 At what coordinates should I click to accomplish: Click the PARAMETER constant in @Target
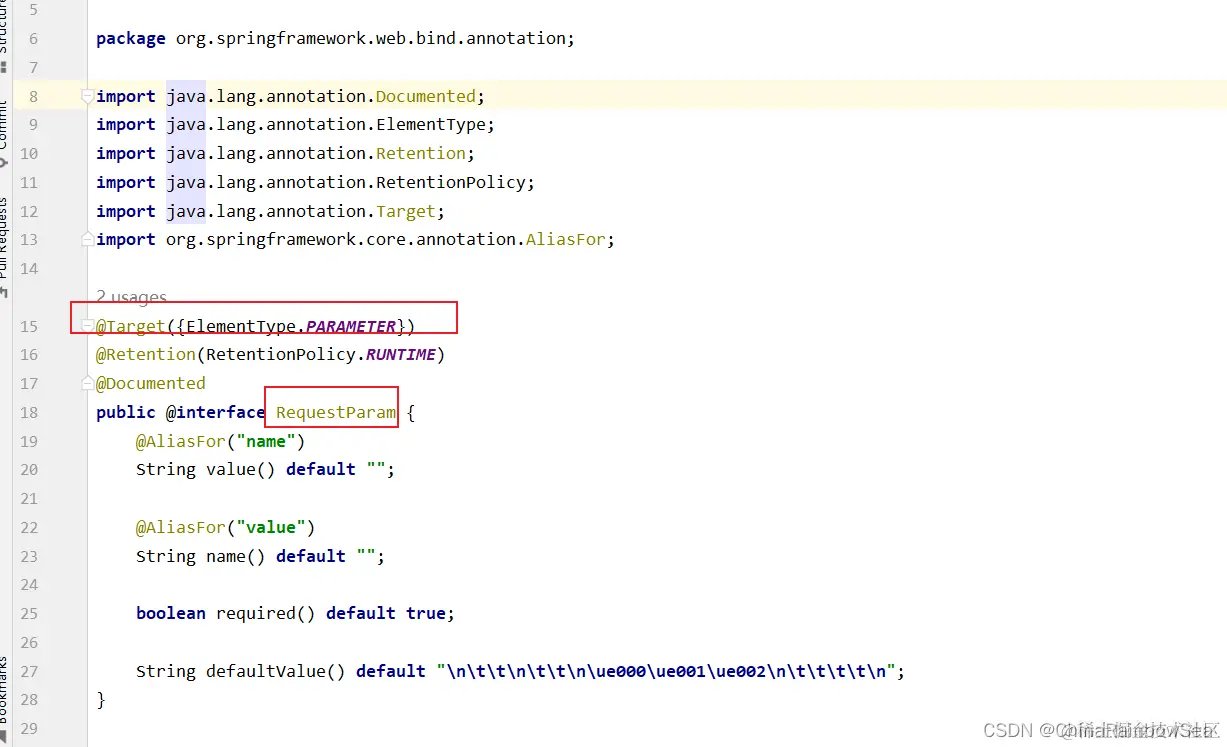351,326
